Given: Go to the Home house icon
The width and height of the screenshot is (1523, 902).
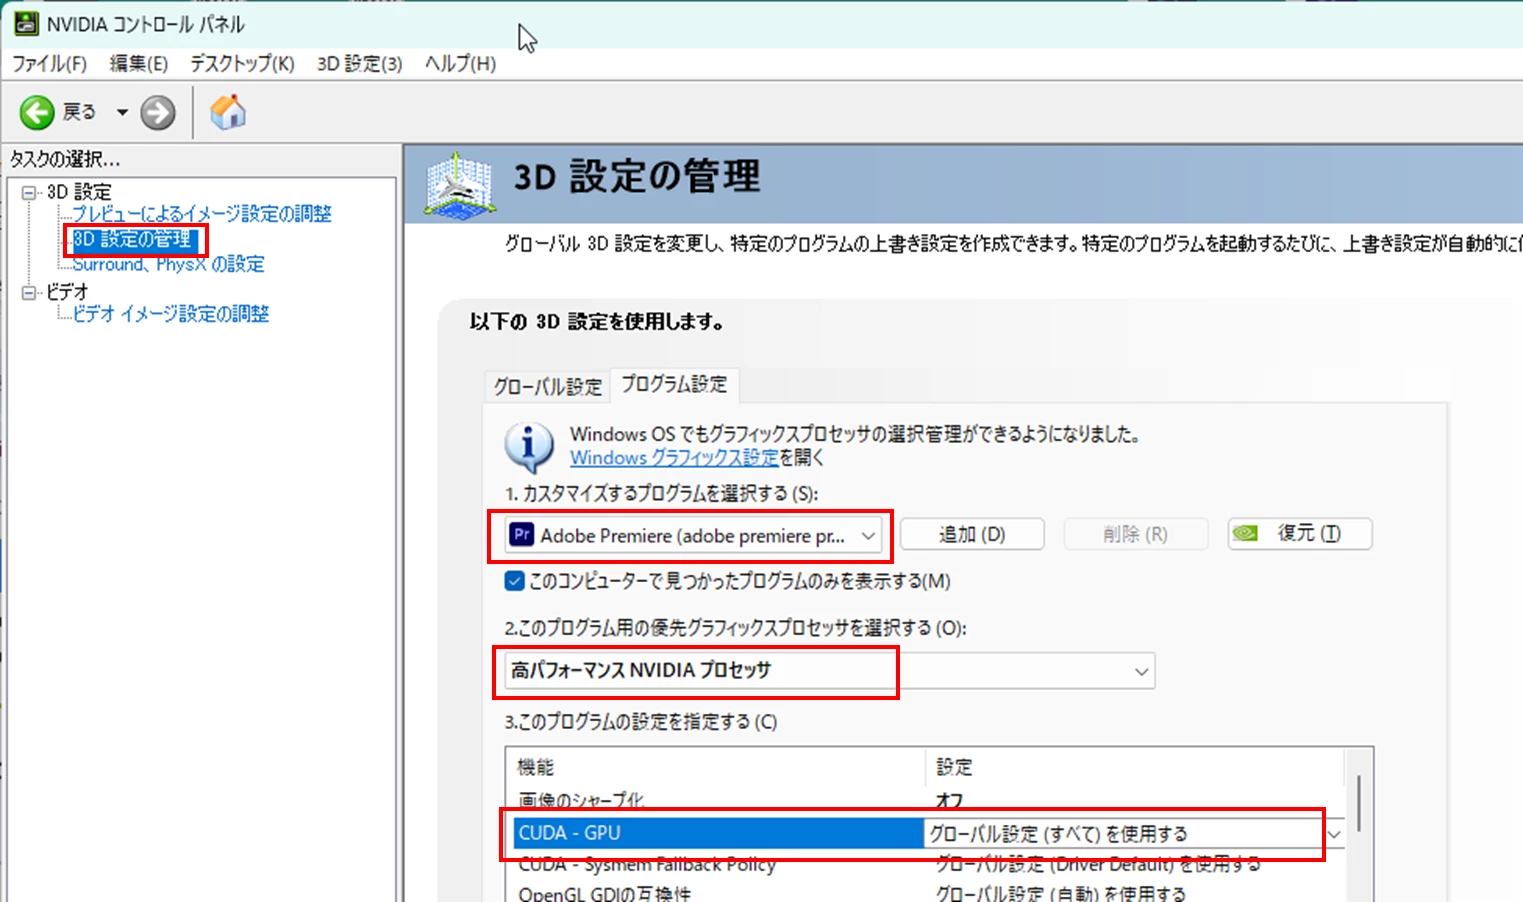Looking at the screenshot, I should click(228, 112).
